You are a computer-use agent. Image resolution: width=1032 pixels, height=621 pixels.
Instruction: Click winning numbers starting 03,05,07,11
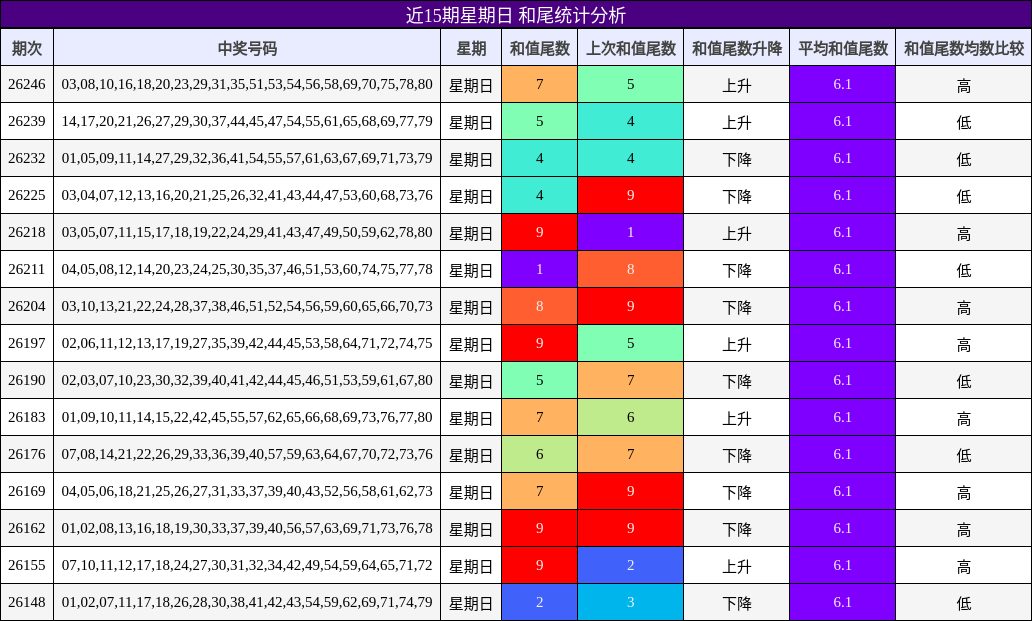pyautogui.click(x=247, y=232)
